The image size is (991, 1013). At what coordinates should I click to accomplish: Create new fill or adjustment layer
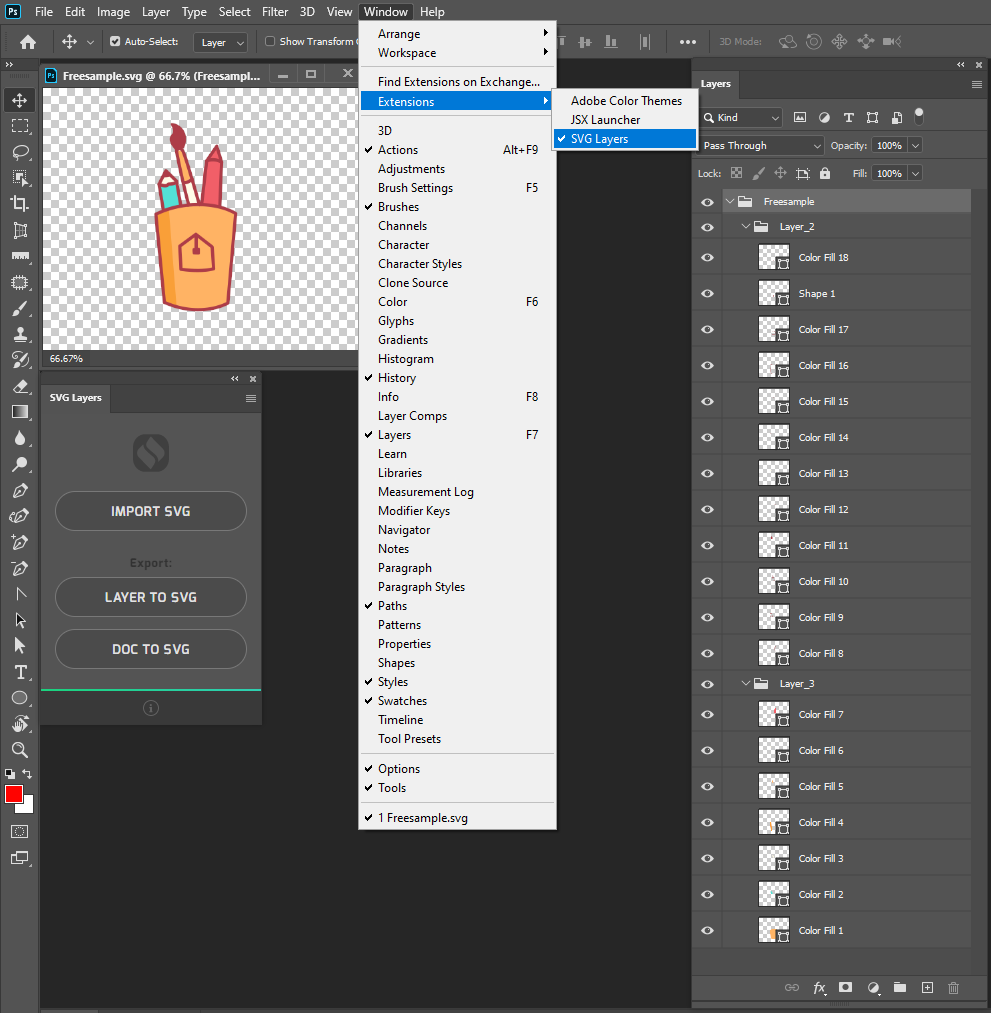click(x=873, y=987)
